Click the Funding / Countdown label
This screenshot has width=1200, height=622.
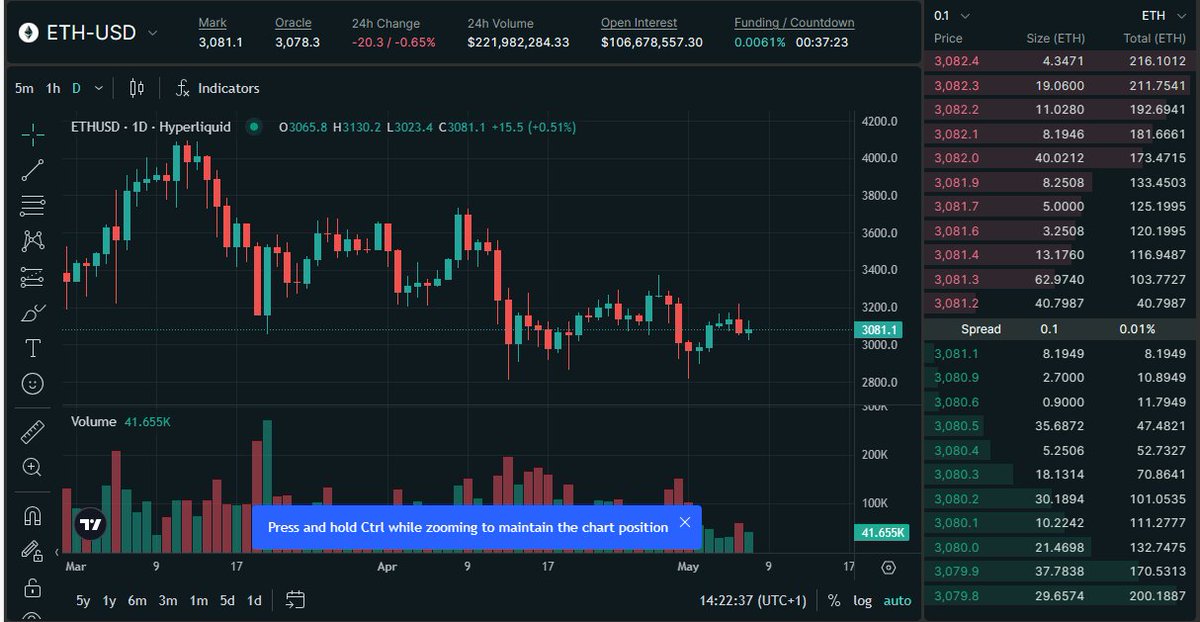click(794, 23)
